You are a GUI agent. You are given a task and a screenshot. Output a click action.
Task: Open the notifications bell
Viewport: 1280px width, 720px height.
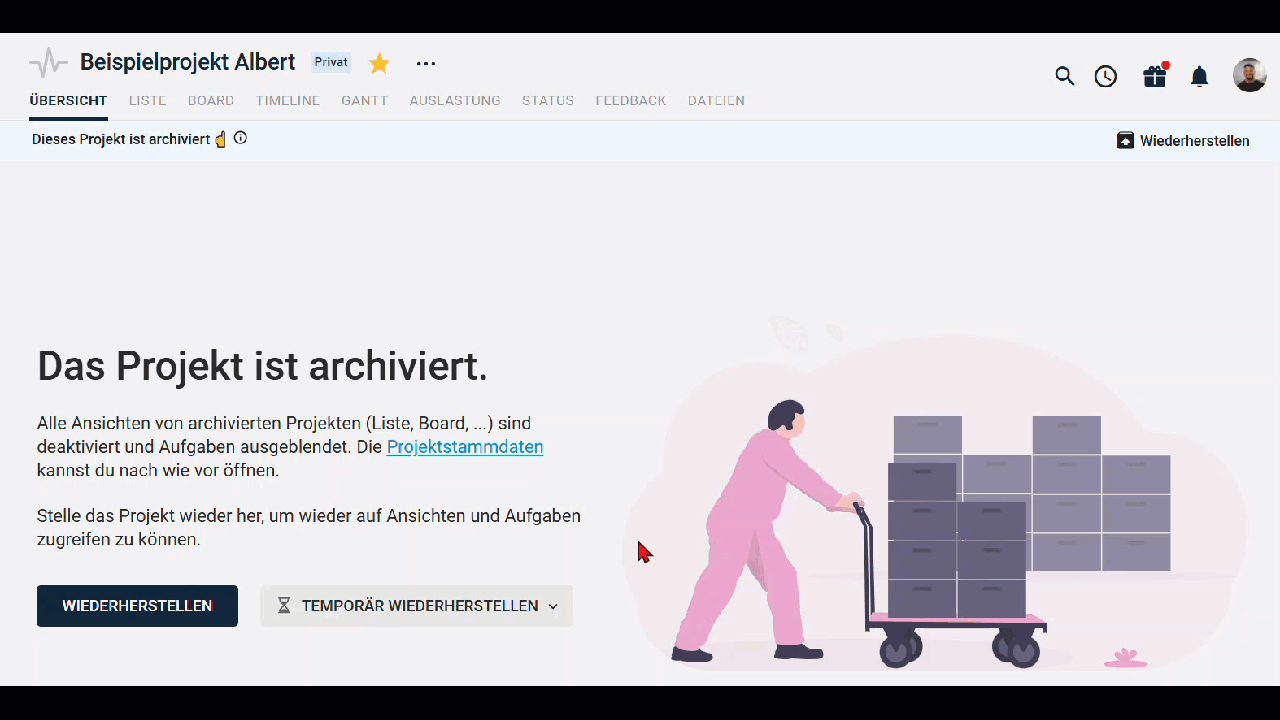click(1200, 76)
